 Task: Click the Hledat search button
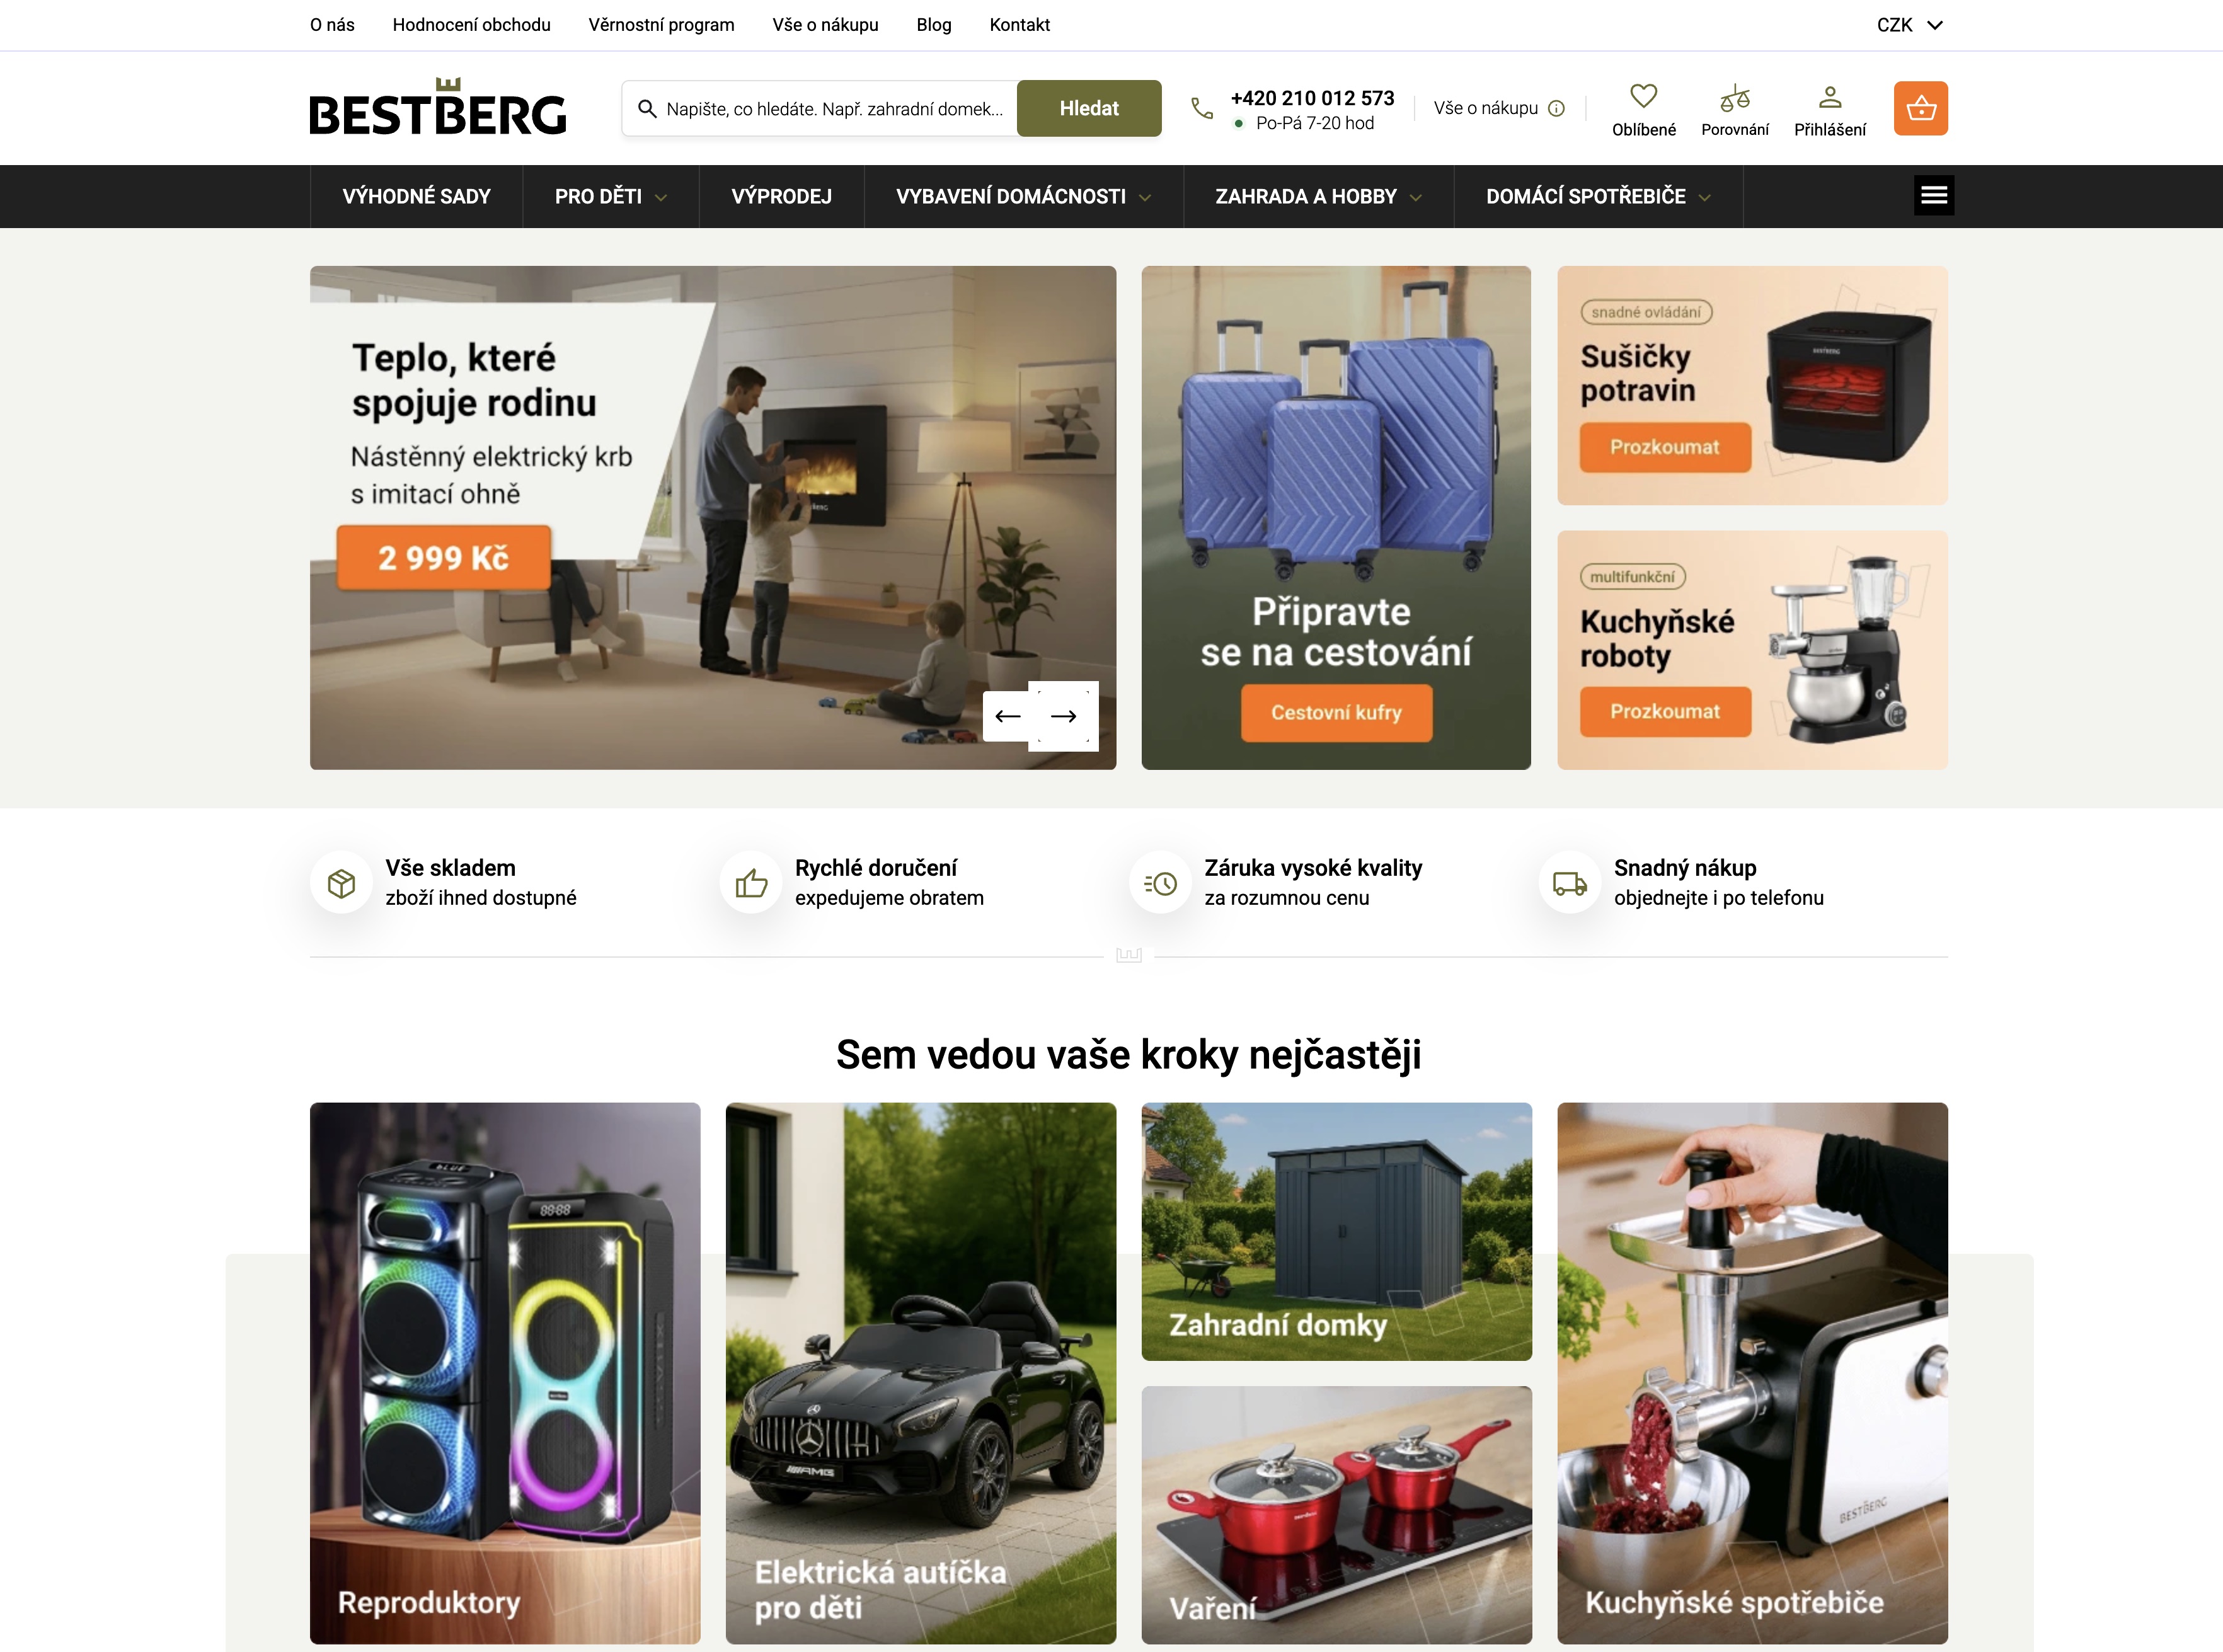tap(1088, 108)
